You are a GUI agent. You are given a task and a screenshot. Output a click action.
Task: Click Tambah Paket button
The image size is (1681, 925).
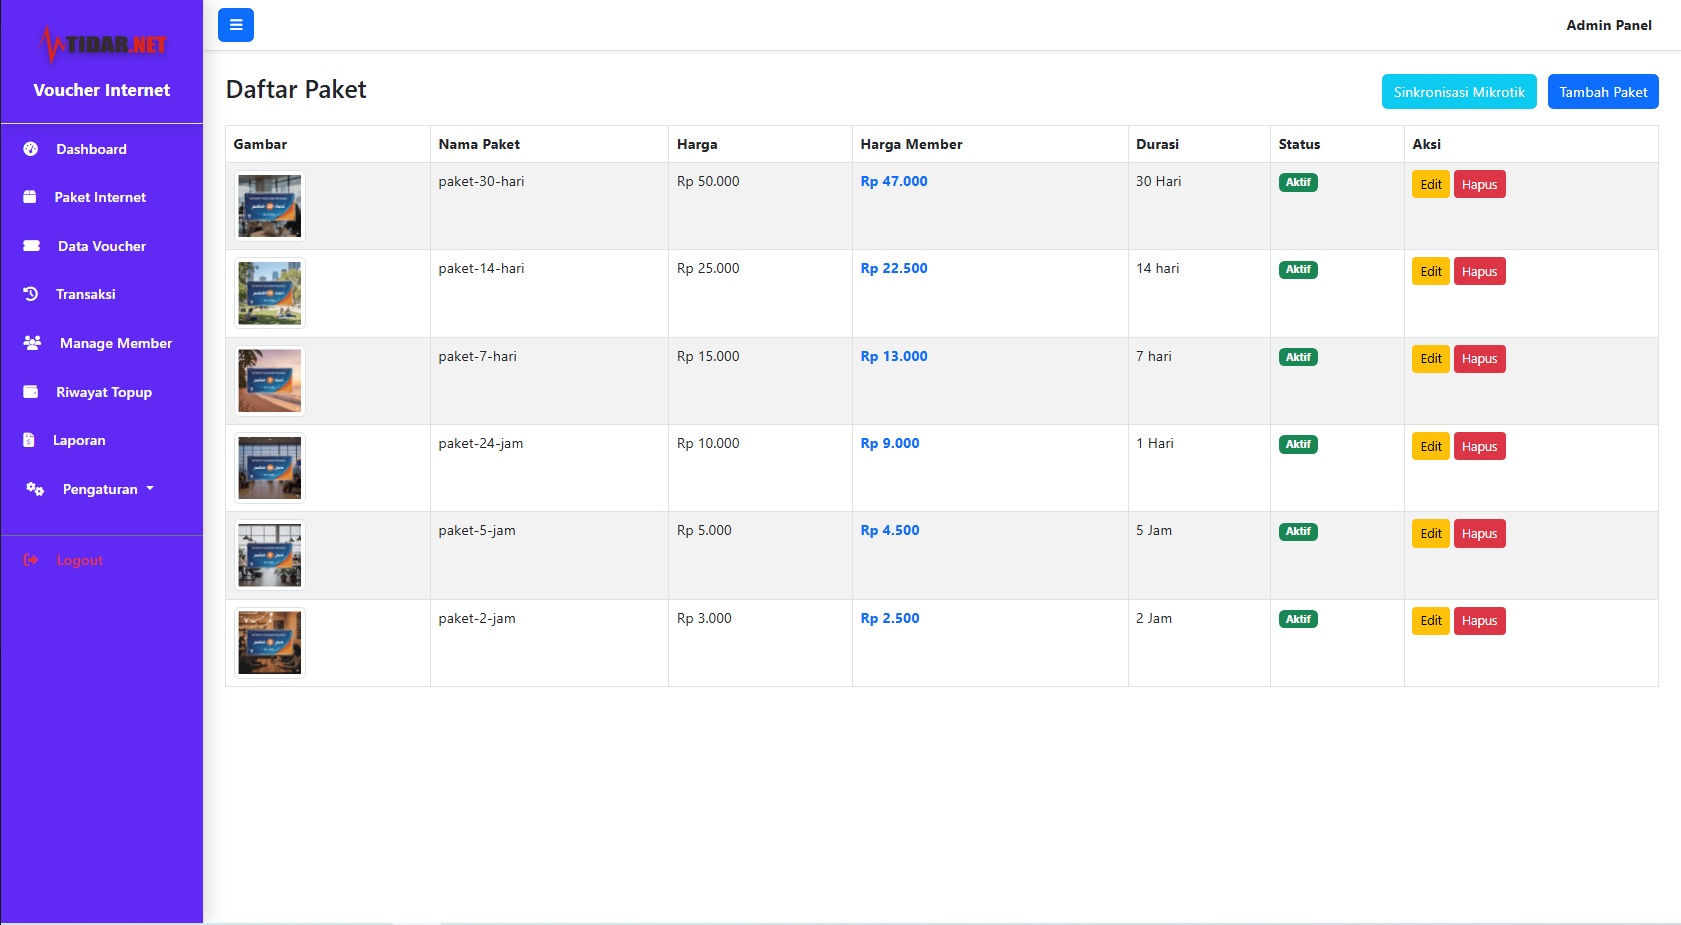[x=1603, y=92]
